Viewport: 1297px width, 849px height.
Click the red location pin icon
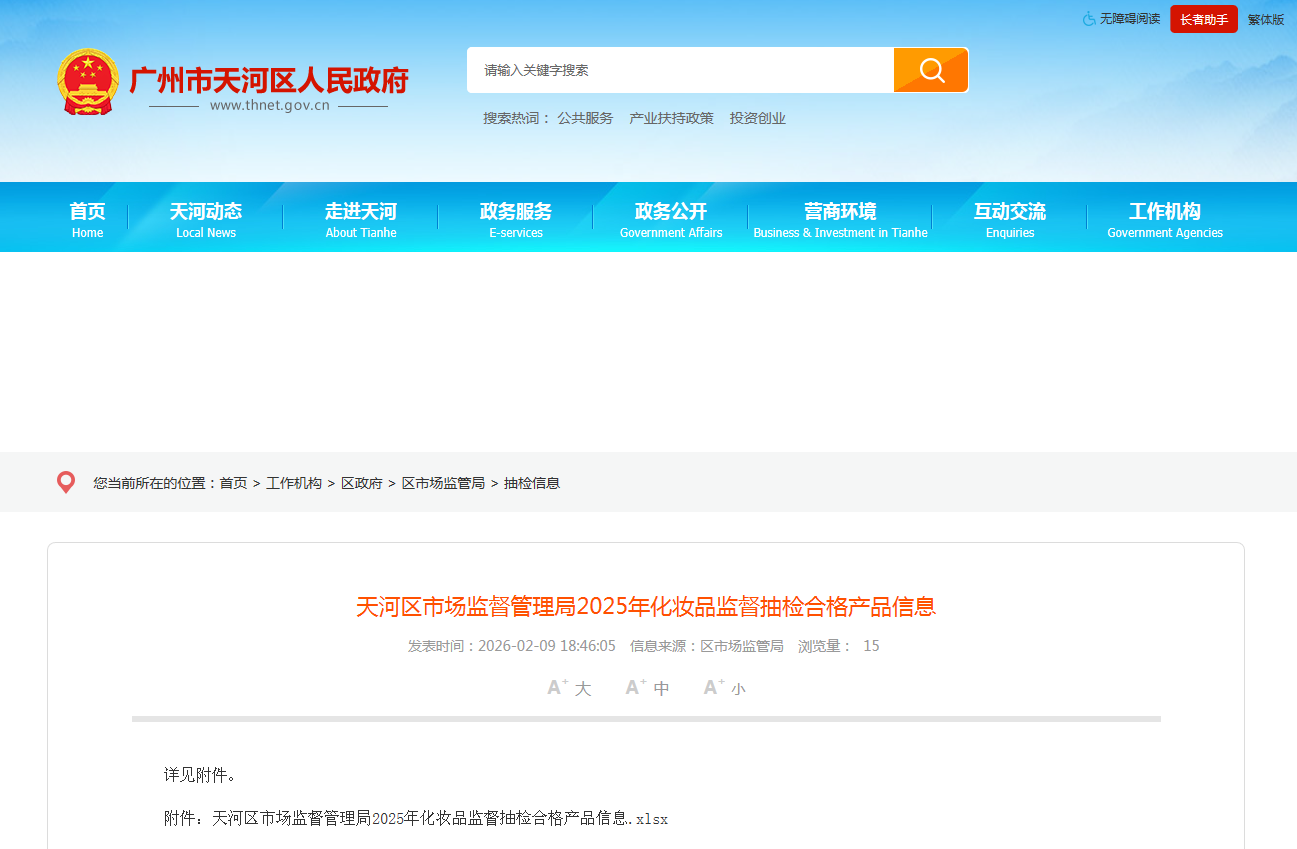point(66,483)
